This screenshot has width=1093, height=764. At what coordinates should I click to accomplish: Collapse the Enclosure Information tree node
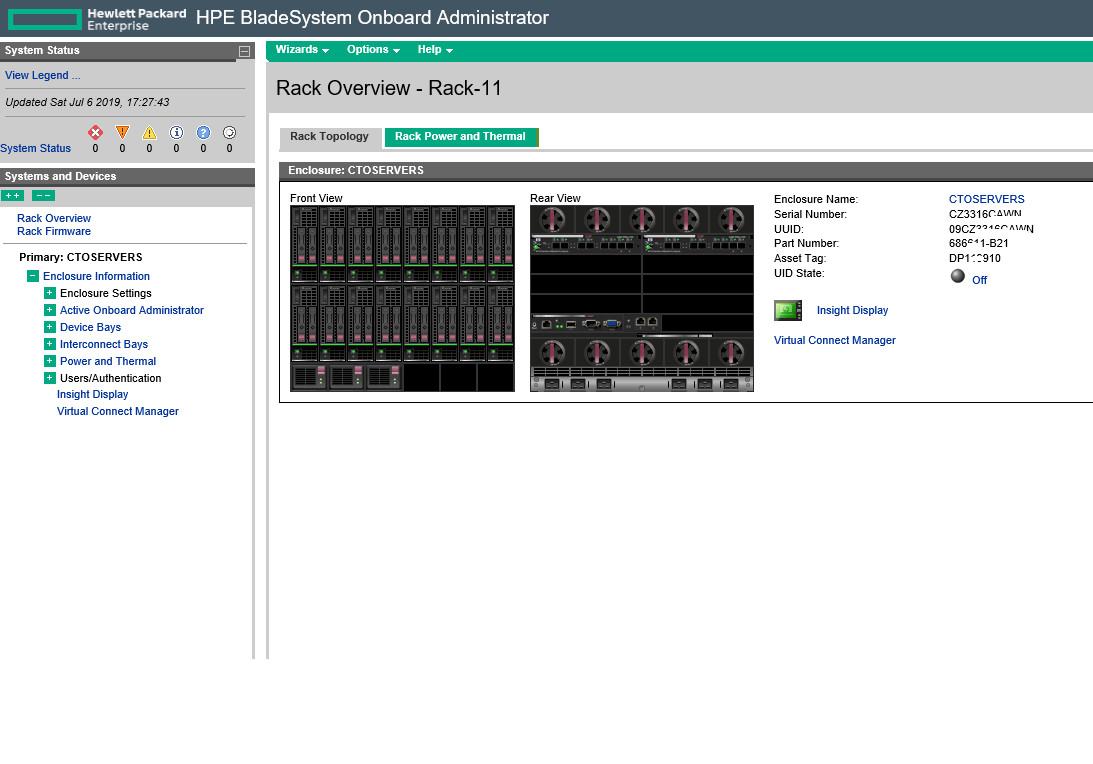pyautogui.click(x=33, y=276)
